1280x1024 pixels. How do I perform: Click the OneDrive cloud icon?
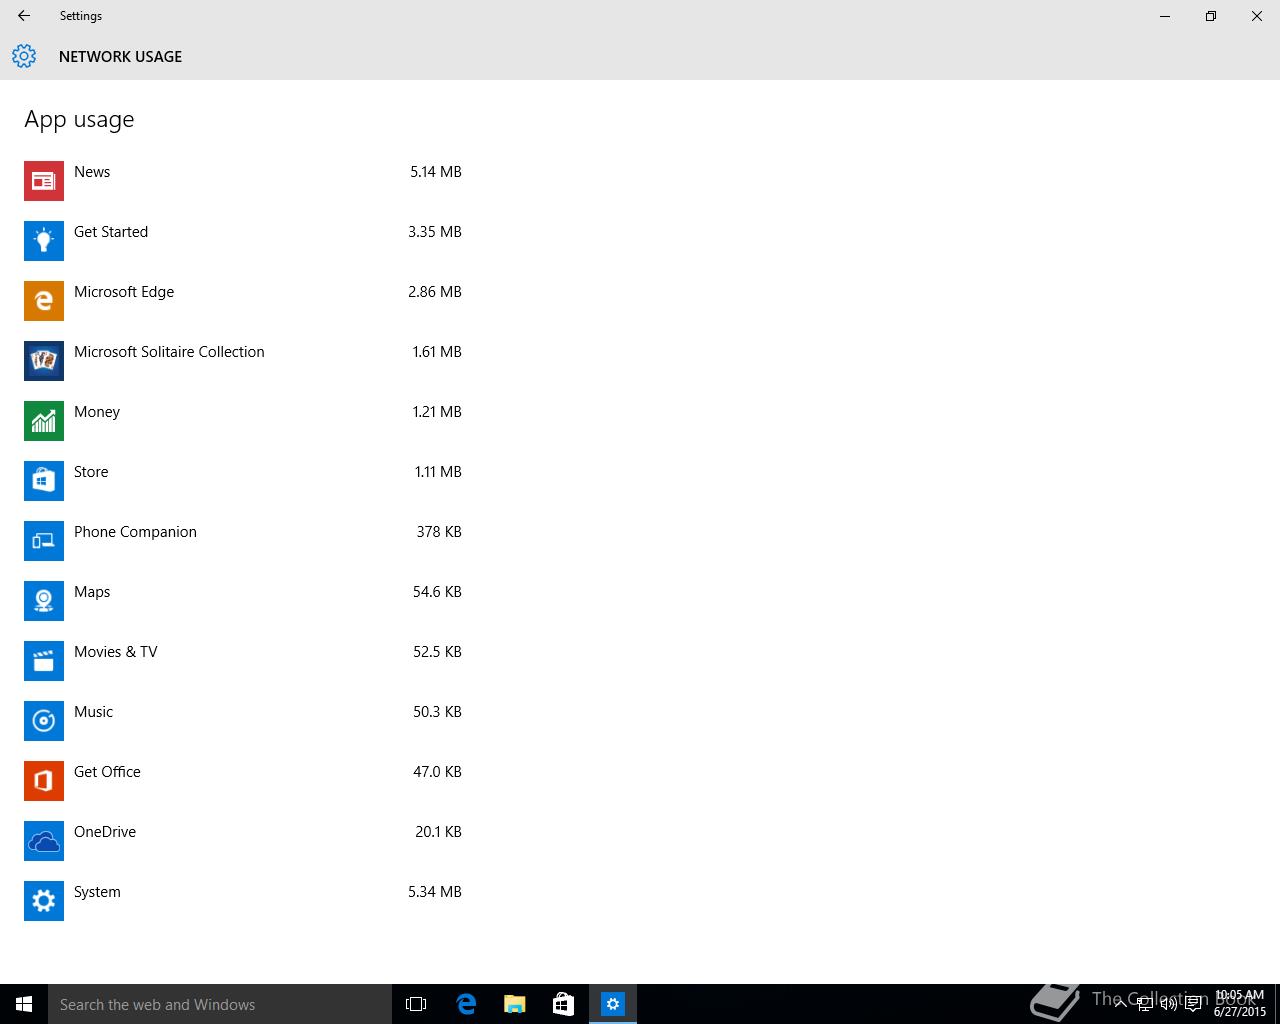click(x=44, y=841)
